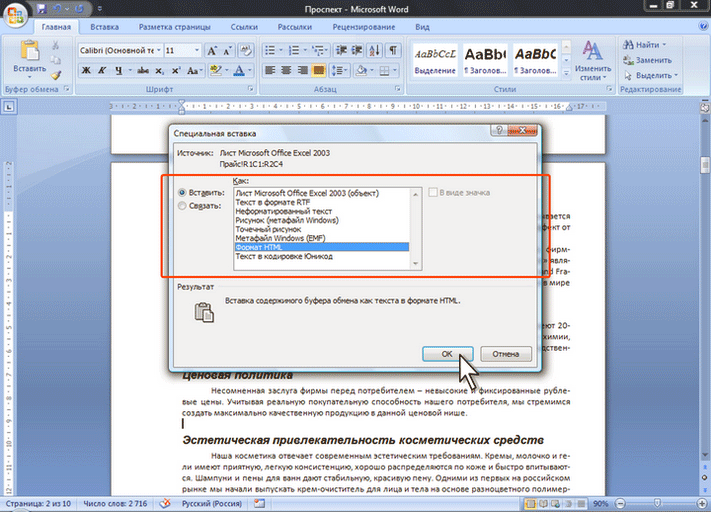The width and height of the screenshot is (711, 512).
Task: Click the increase indent icon
Action: pyautogui.click(x=357, y=50)
